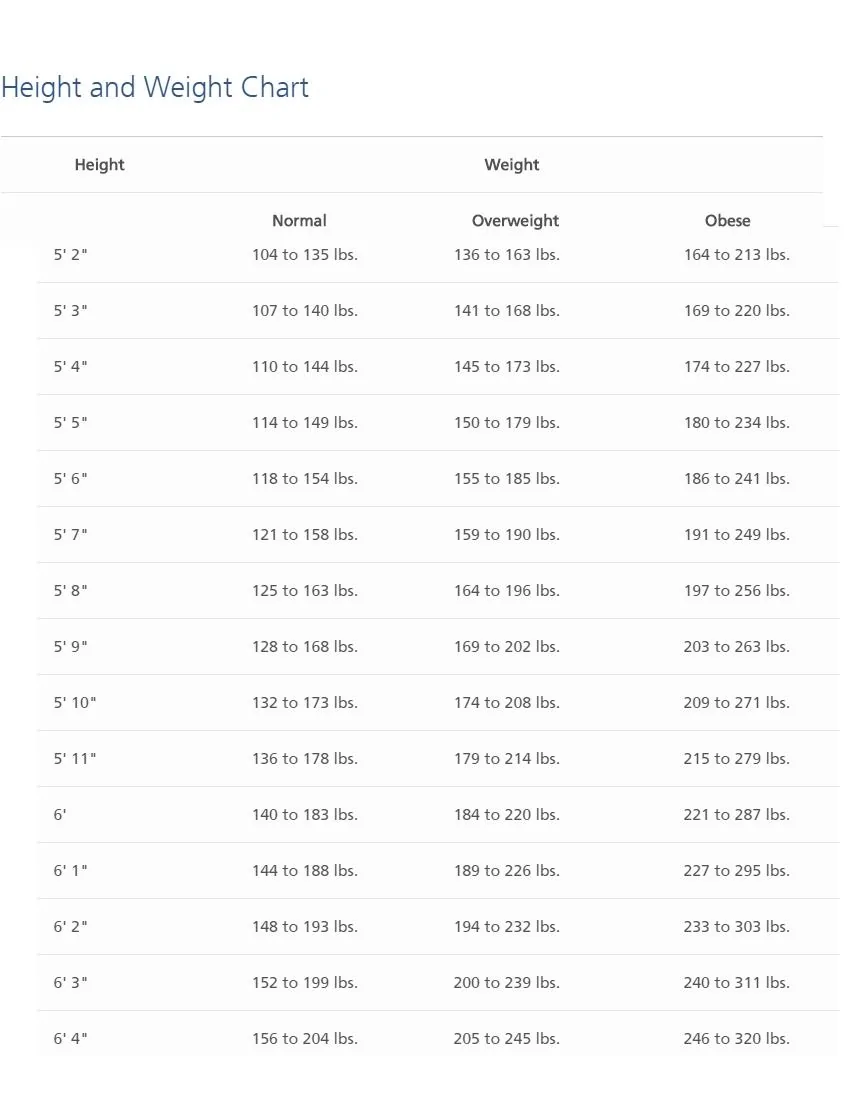
Task: Select the Weight column header
Action: 512,165
